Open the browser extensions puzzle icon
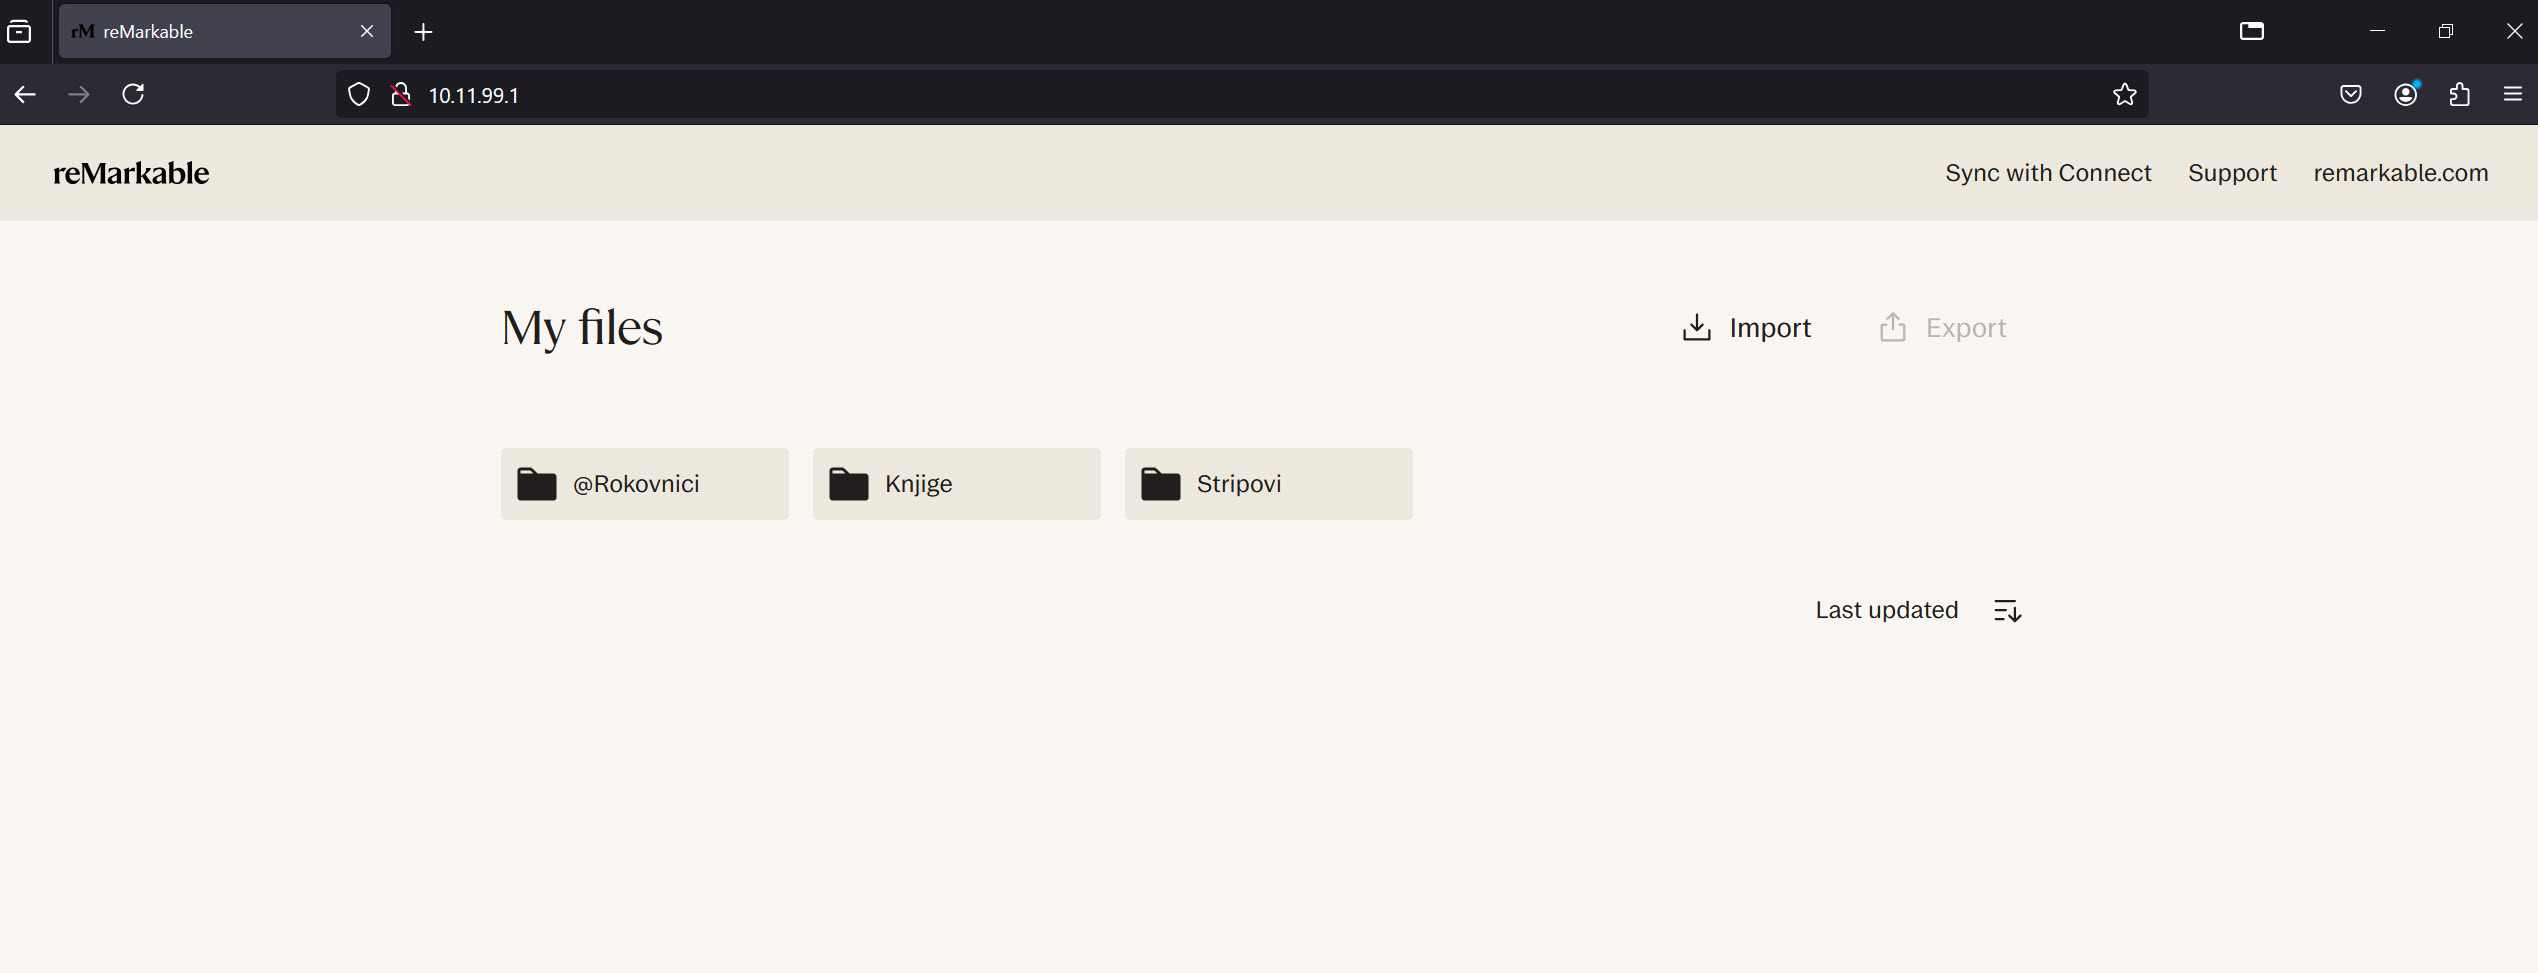The height and width of the screenshot is (973, 2538). click(x=2459, y=94)
